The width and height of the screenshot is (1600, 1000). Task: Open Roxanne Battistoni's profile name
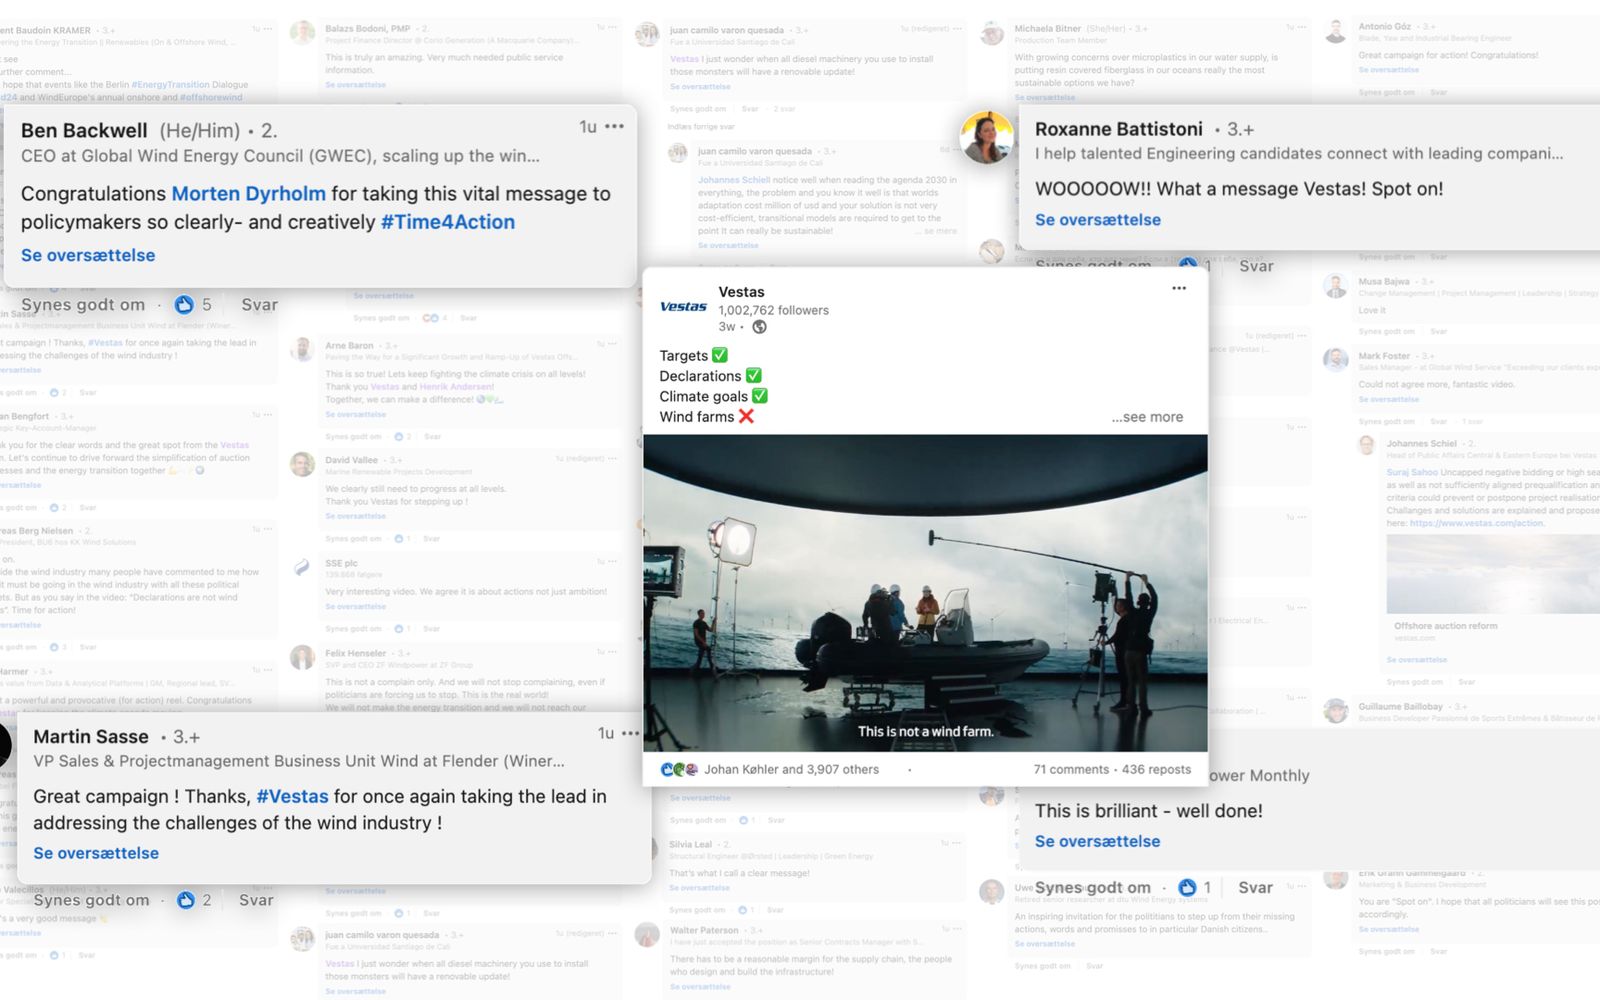pos(1119,129)
